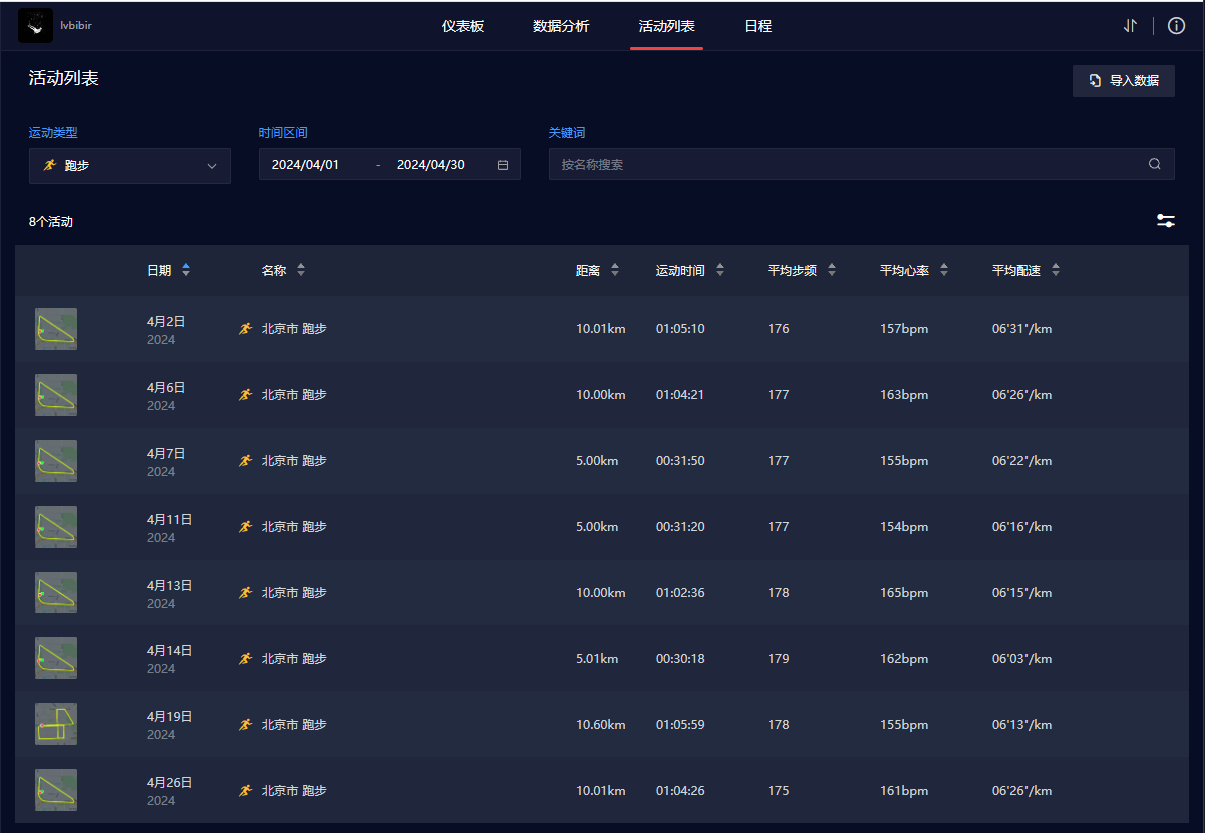The image size is (1205, 833).
Task: Click the 按名称搜索 keyword search field
Action: click(x=850, y=164)
